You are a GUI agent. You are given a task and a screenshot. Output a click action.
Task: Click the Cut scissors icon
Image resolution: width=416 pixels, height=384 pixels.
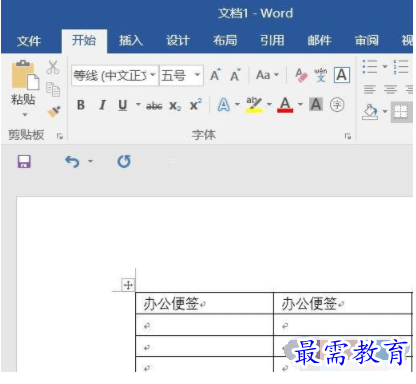pyautogui.click(x=53, y=67)
